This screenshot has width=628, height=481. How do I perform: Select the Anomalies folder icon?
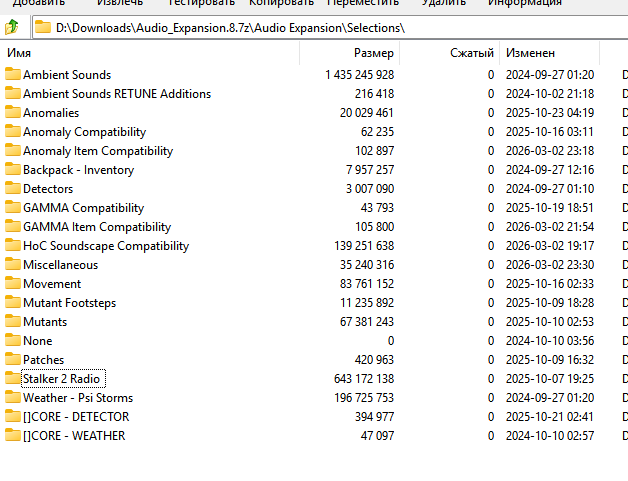pos(13,112)
